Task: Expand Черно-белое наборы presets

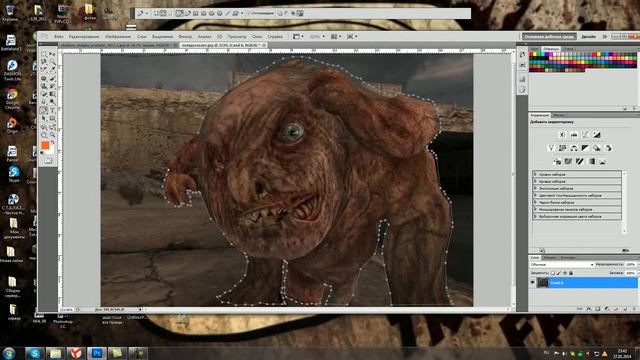Action: (535, 202)
